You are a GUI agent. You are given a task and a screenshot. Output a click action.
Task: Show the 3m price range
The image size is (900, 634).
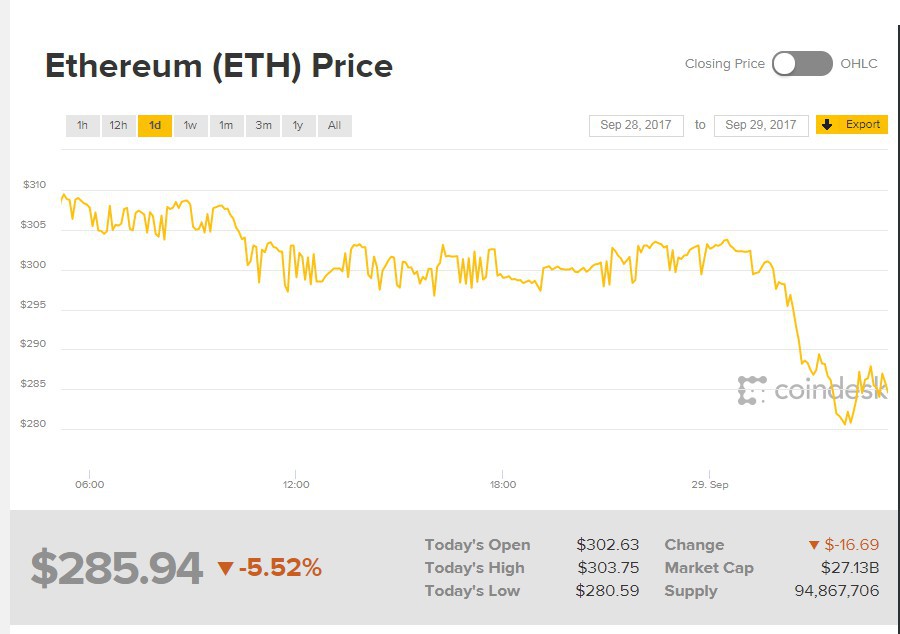[x=263, y=126]
